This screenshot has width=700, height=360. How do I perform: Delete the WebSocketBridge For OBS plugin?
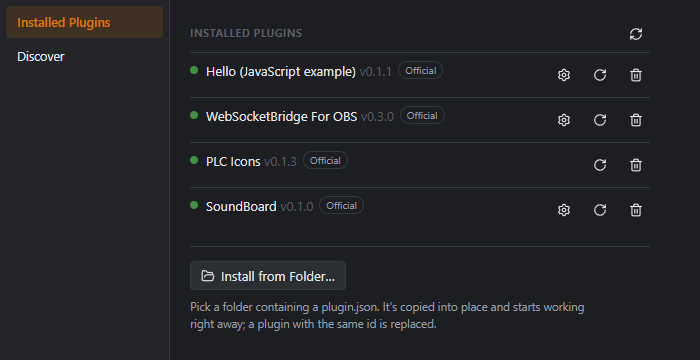636,120
